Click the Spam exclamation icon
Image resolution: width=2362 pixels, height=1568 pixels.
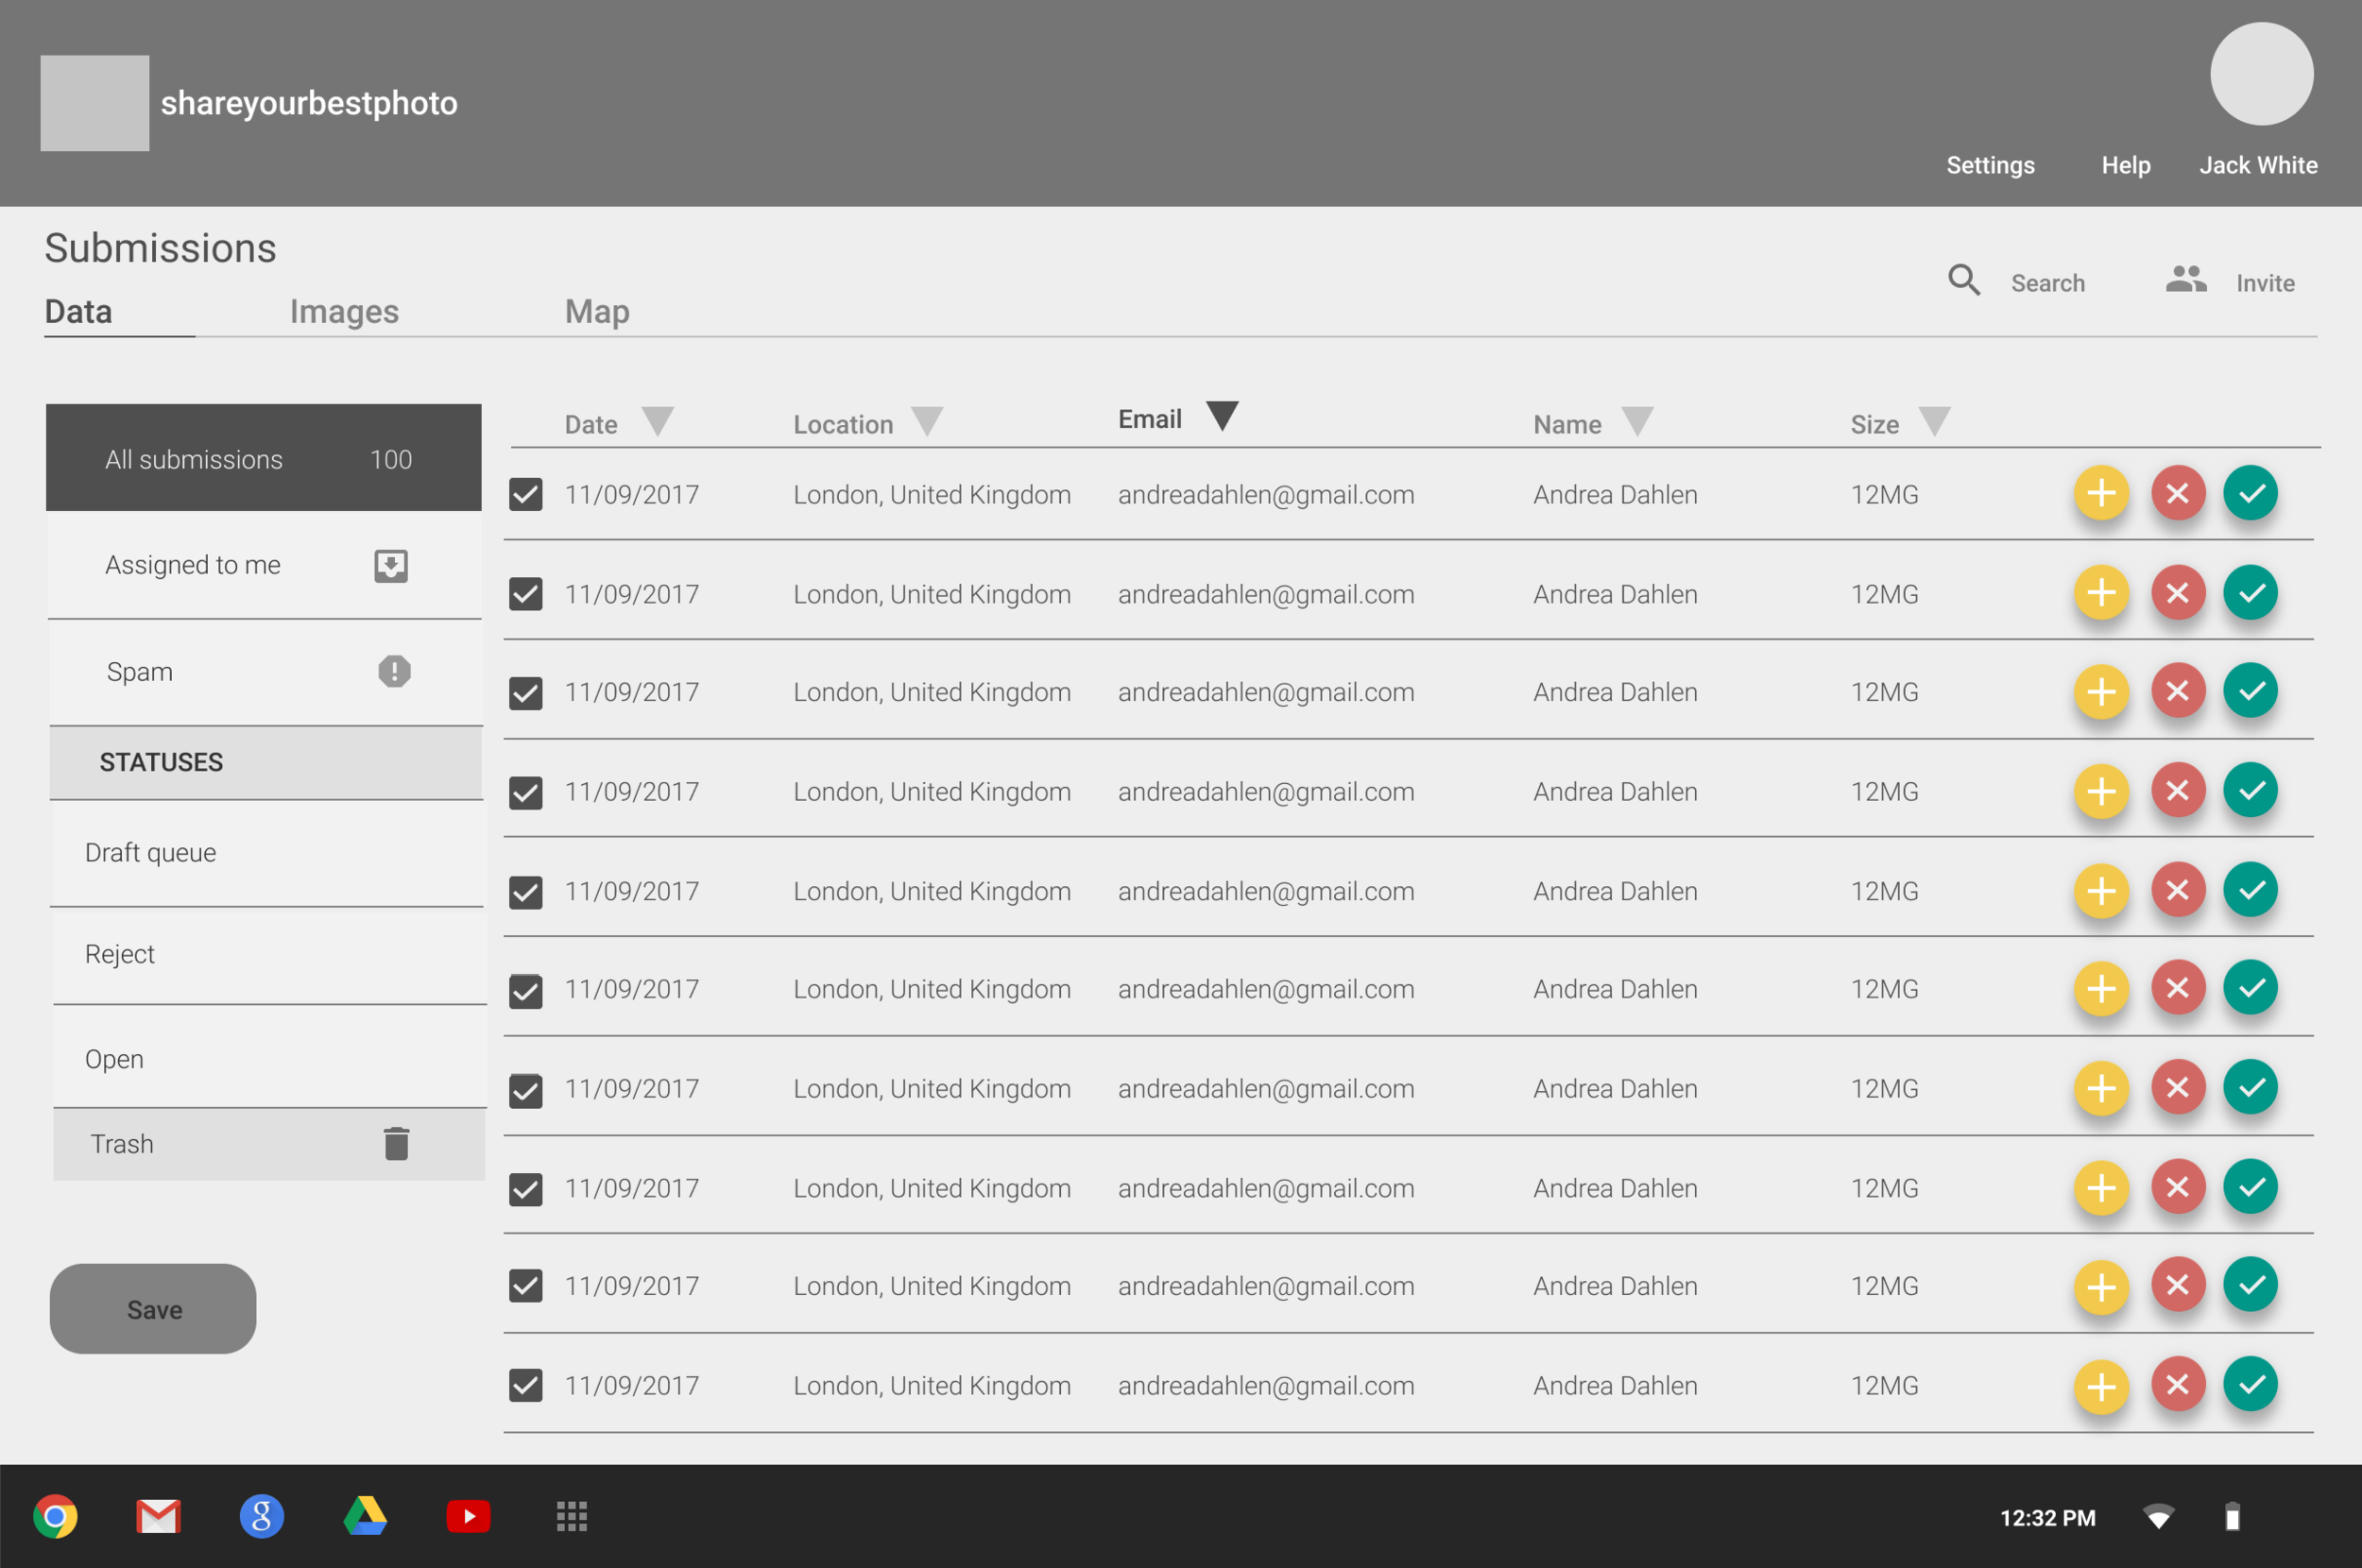point(394,671)
